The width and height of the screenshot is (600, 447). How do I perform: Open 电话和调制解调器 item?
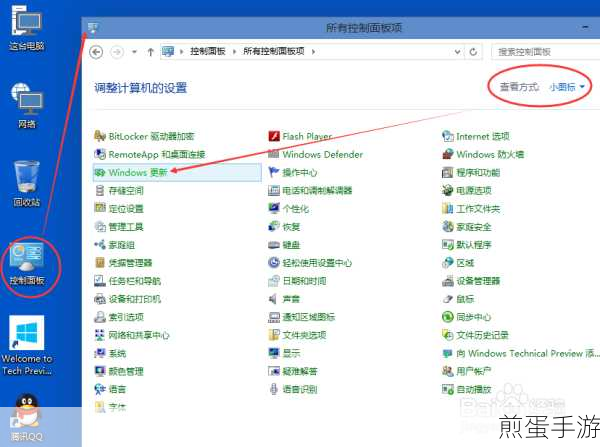[310, 190]
